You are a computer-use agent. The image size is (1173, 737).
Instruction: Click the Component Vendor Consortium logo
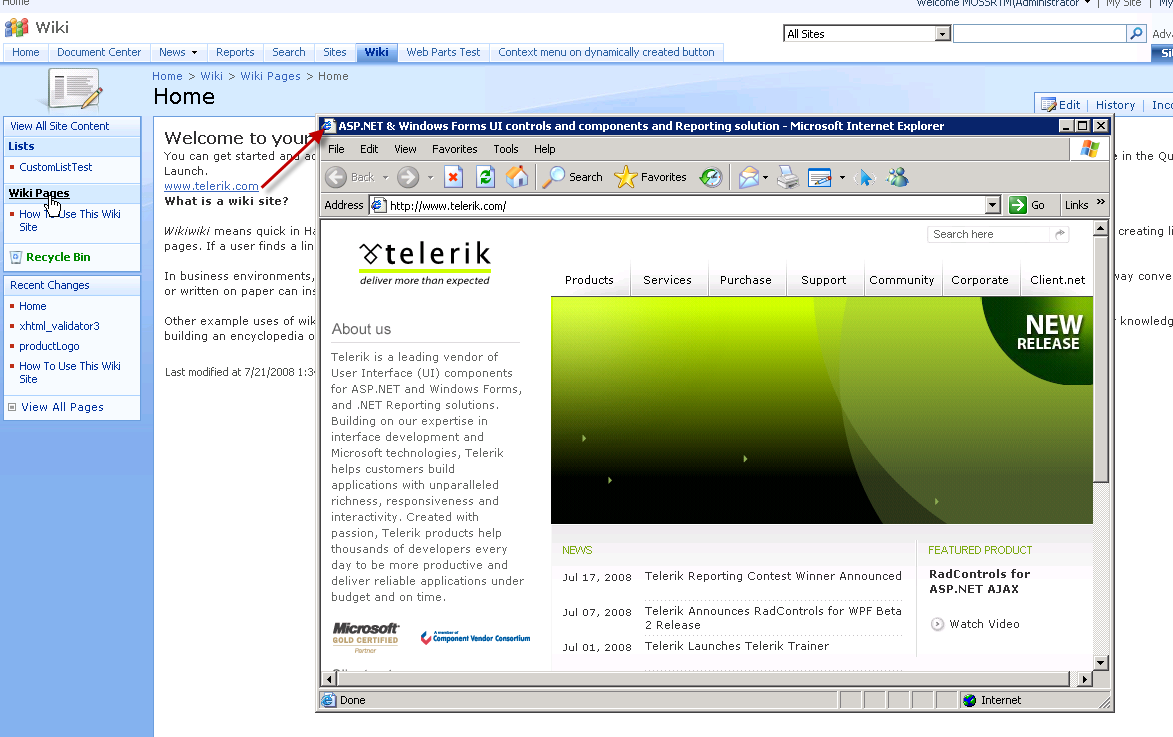475,637
